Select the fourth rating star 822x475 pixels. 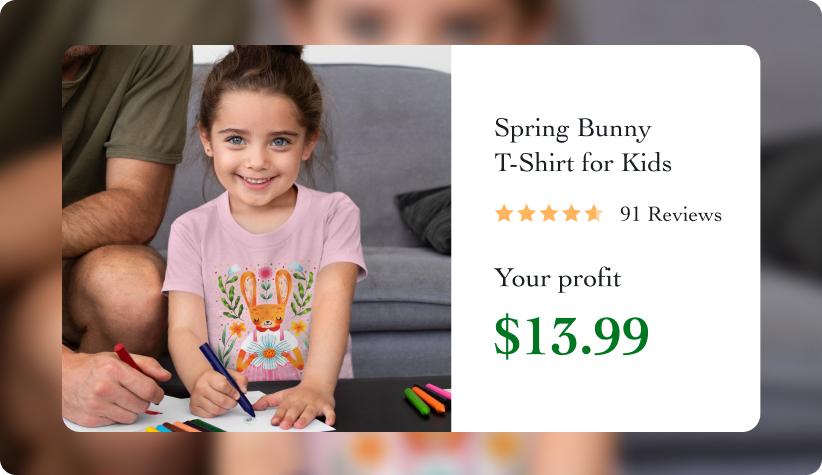tap(571, 213)
